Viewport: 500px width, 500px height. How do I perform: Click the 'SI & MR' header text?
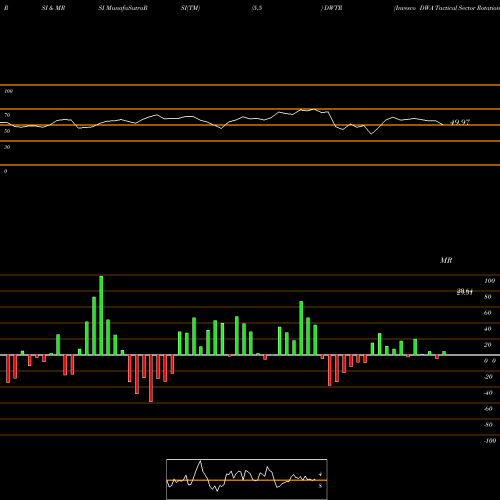tap(53, 8)
